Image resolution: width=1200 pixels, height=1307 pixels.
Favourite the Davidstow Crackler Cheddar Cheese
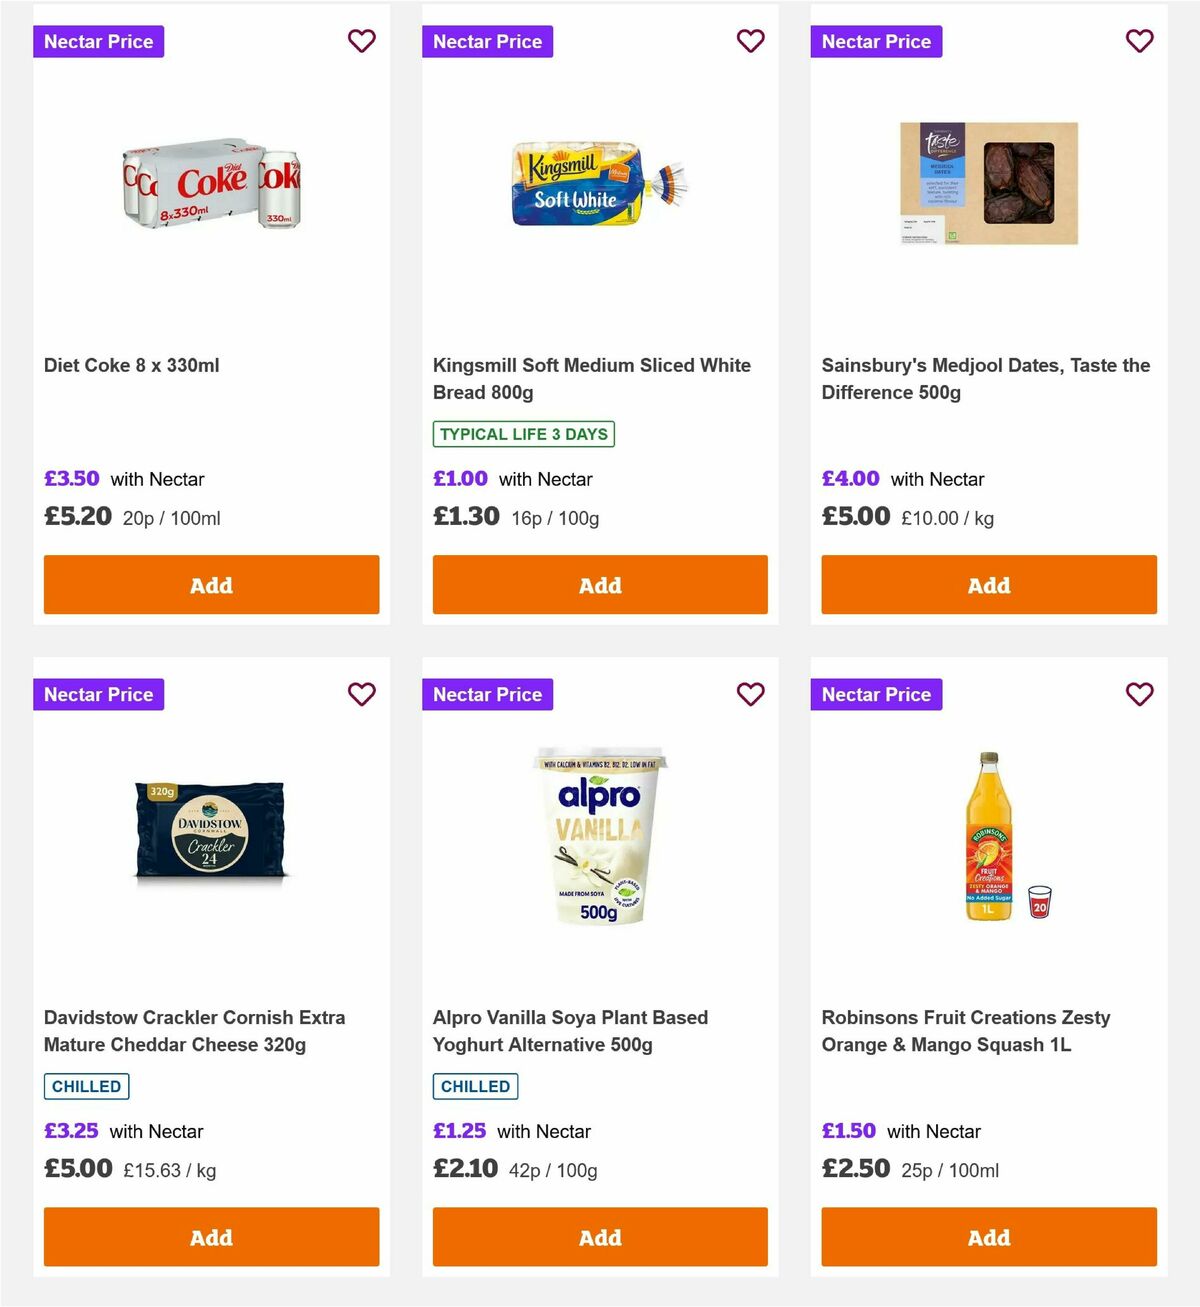click(x=361, y=694)
